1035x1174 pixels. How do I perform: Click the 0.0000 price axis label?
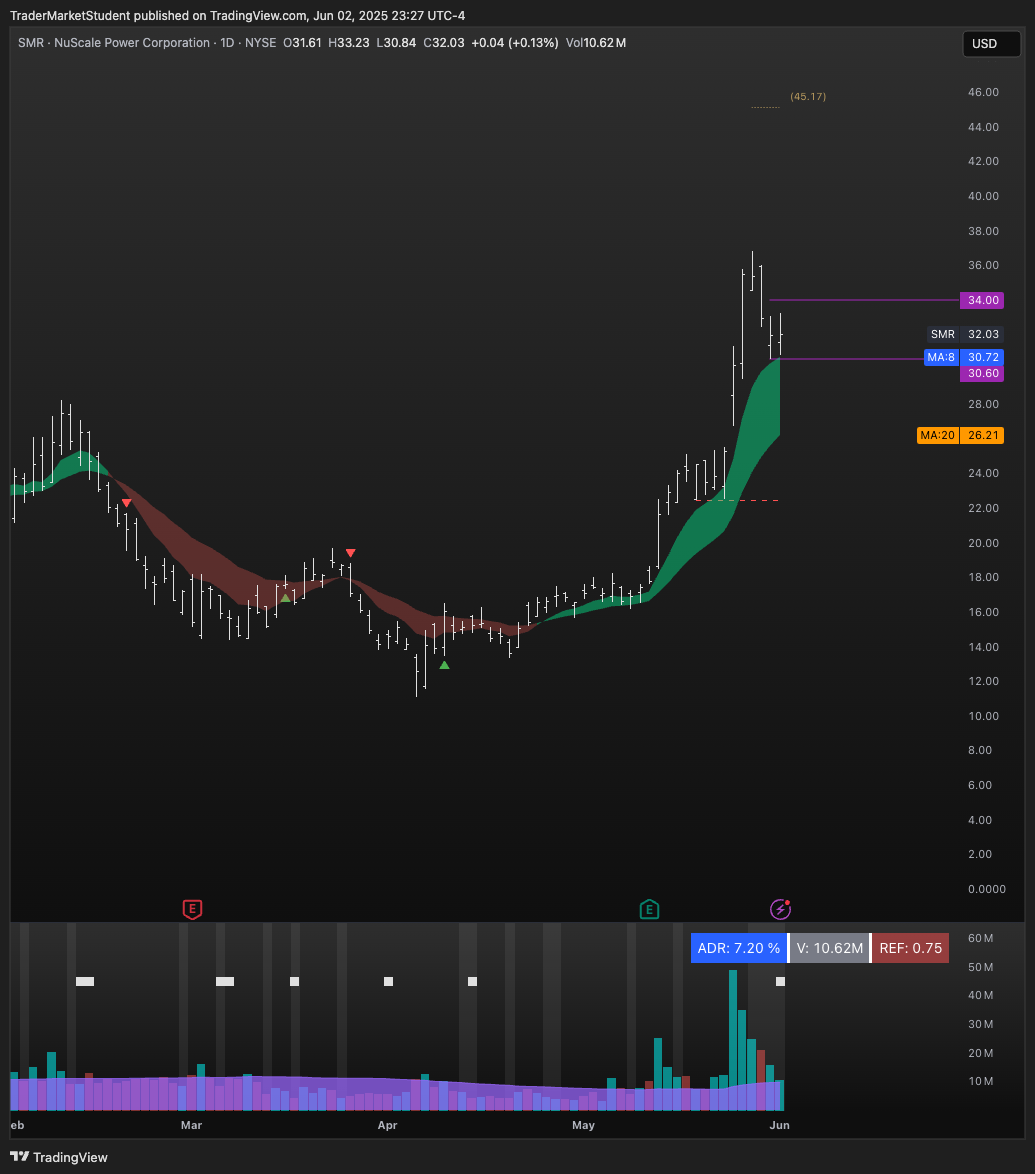(x=986, y=889)
